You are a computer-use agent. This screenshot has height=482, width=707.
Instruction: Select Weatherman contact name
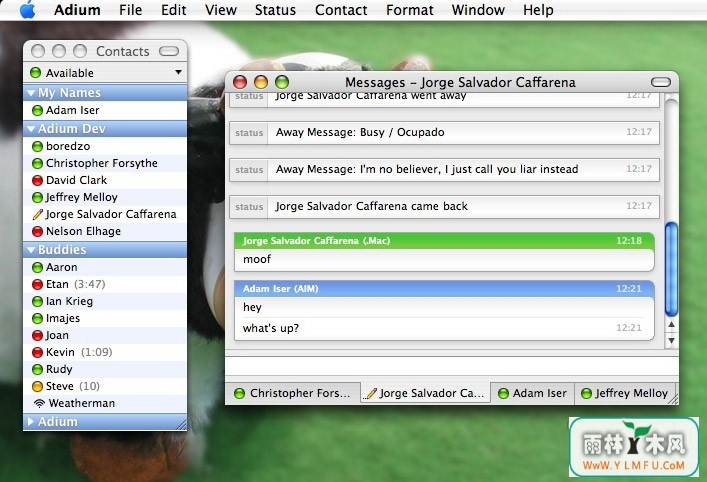82,403
